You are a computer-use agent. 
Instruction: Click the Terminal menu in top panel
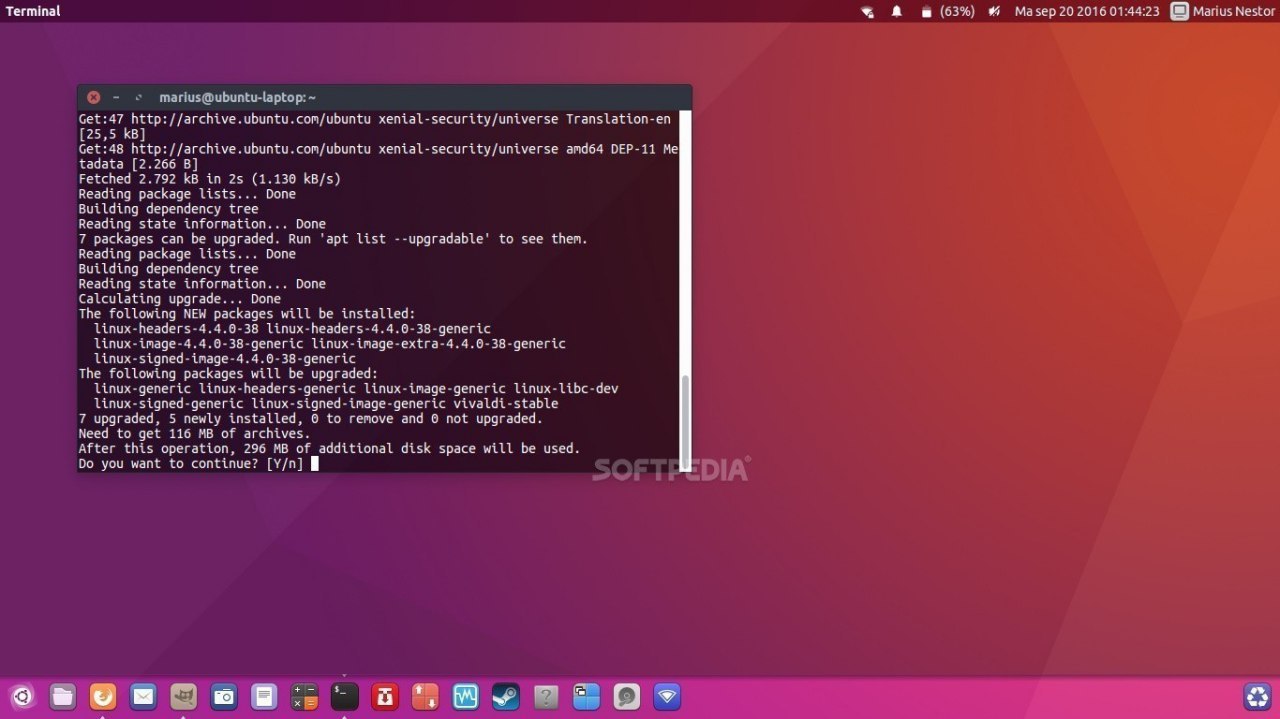33,11
